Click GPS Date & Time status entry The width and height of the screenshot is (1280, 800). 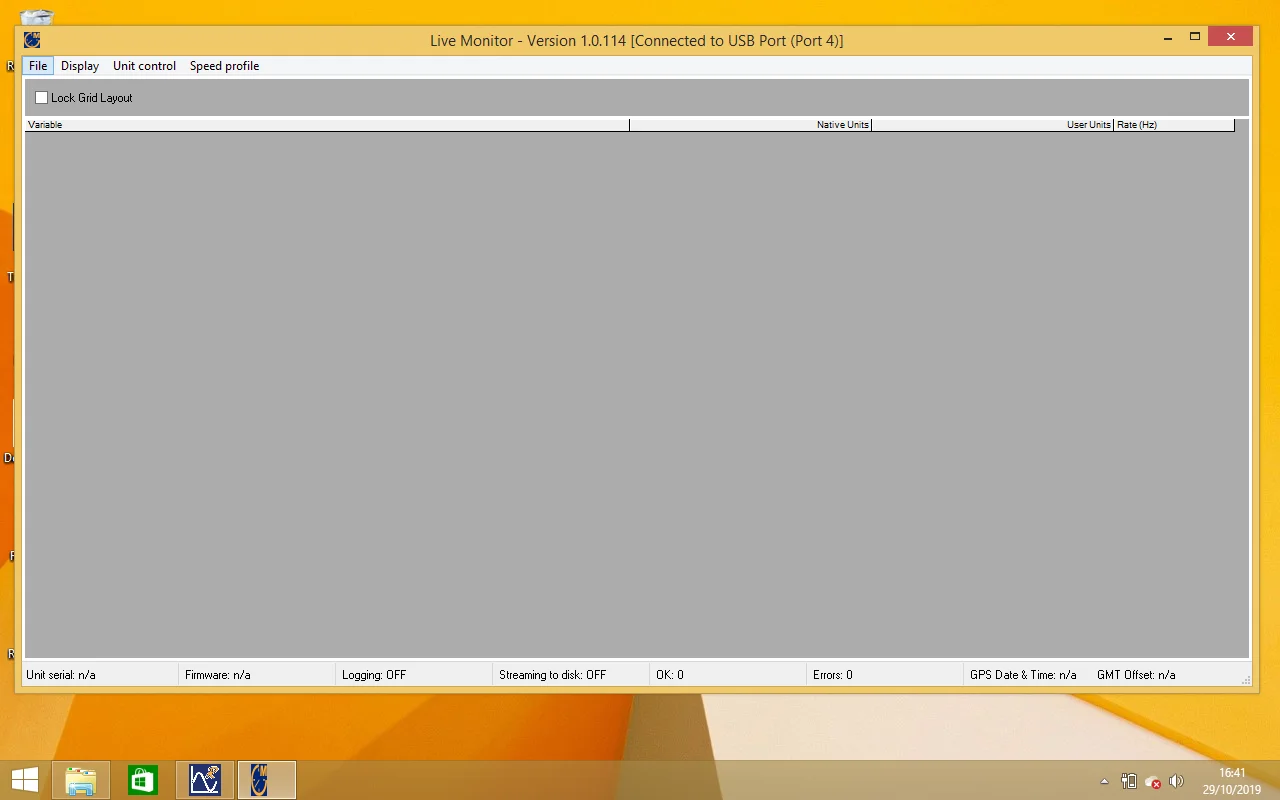(1023, 675)
